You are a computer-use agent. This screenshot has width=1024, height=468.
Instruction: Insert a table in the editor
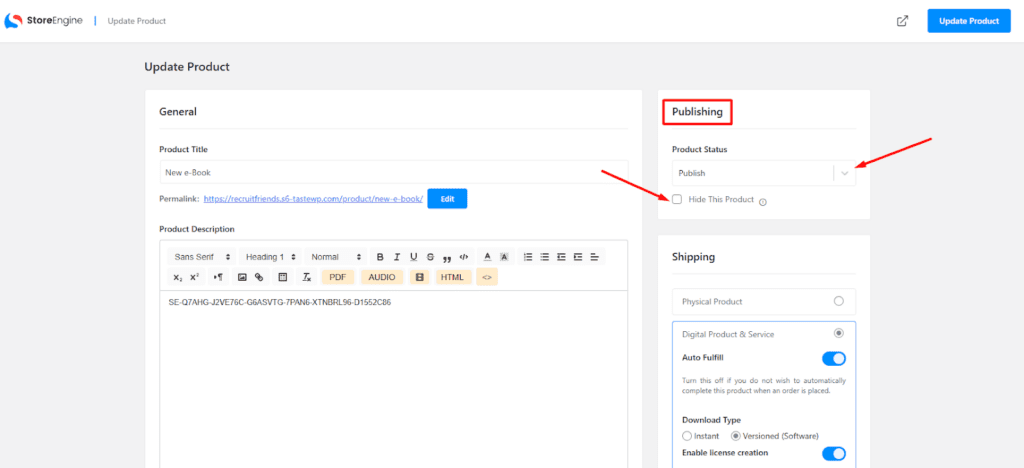point(283,277)
